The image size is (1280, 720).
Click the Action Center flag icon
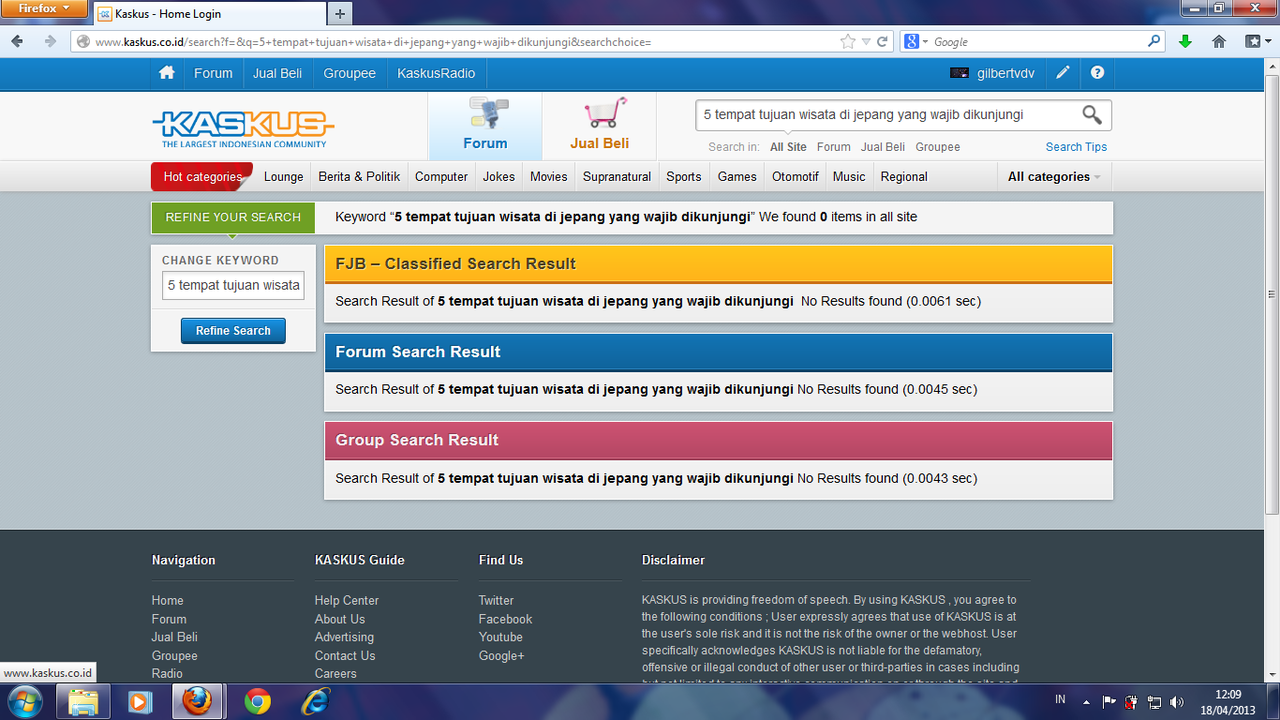coord(1109,702)
